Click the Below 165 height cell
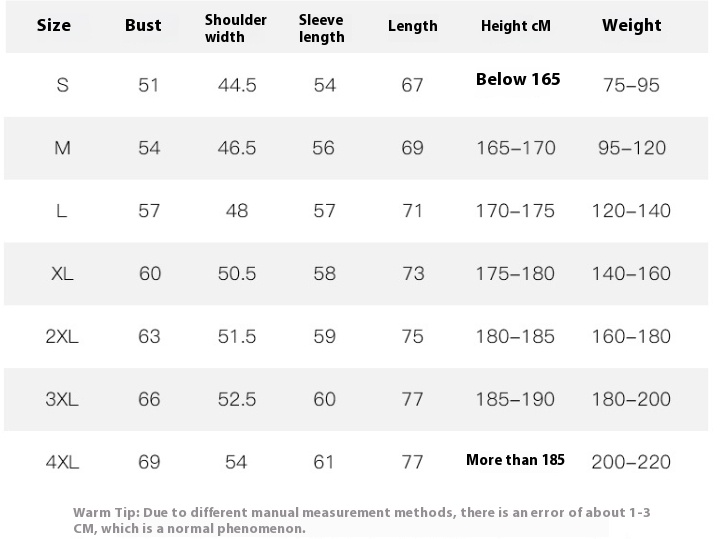The image size is (726, 539). tap(518, 79)
